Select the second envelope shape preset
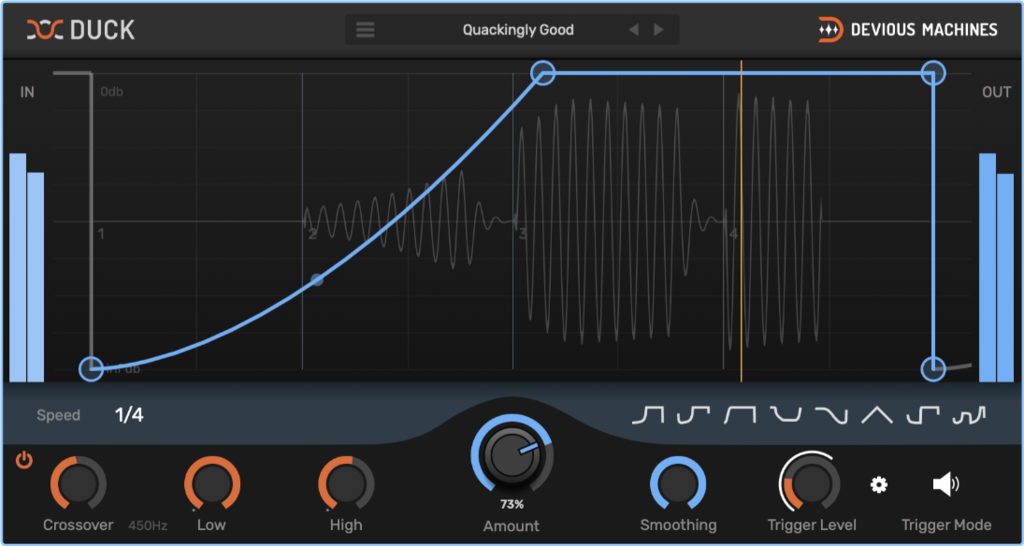This screenshot has height=546, width=1024. 694,415
